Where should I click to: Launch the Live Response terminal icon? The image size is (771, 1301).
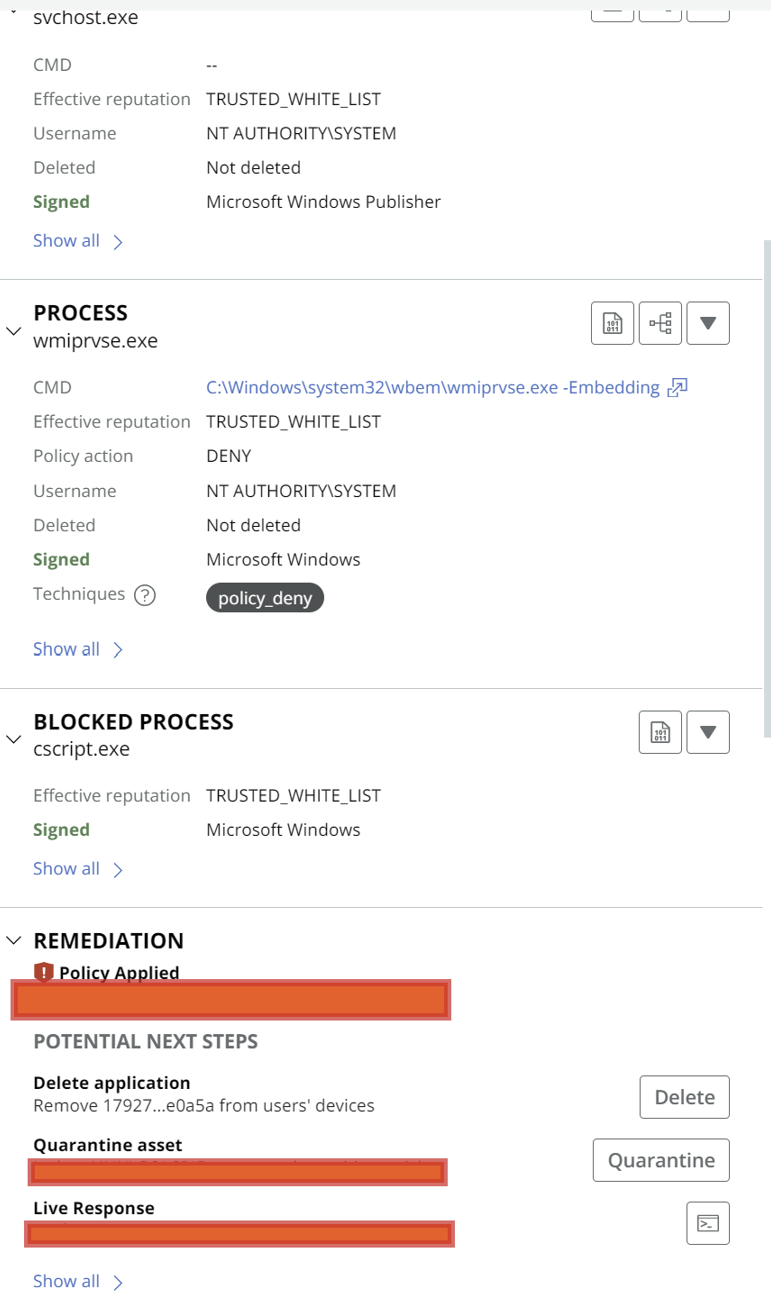[x=708, y=1223]
